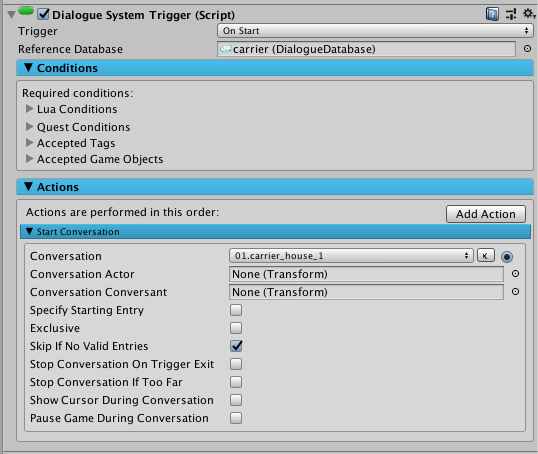Click the green script icon of the component
This screenshot has width=538, height=454.
[x=26, y=11]
